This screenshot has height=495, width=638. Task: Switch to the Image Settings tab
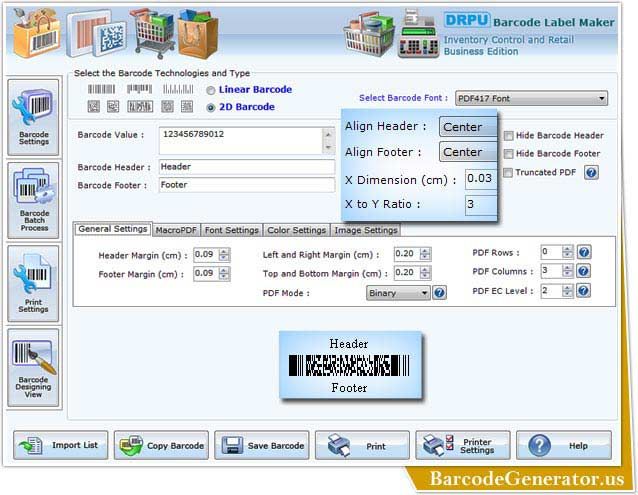pyautogui.click(x=366, y=230)
